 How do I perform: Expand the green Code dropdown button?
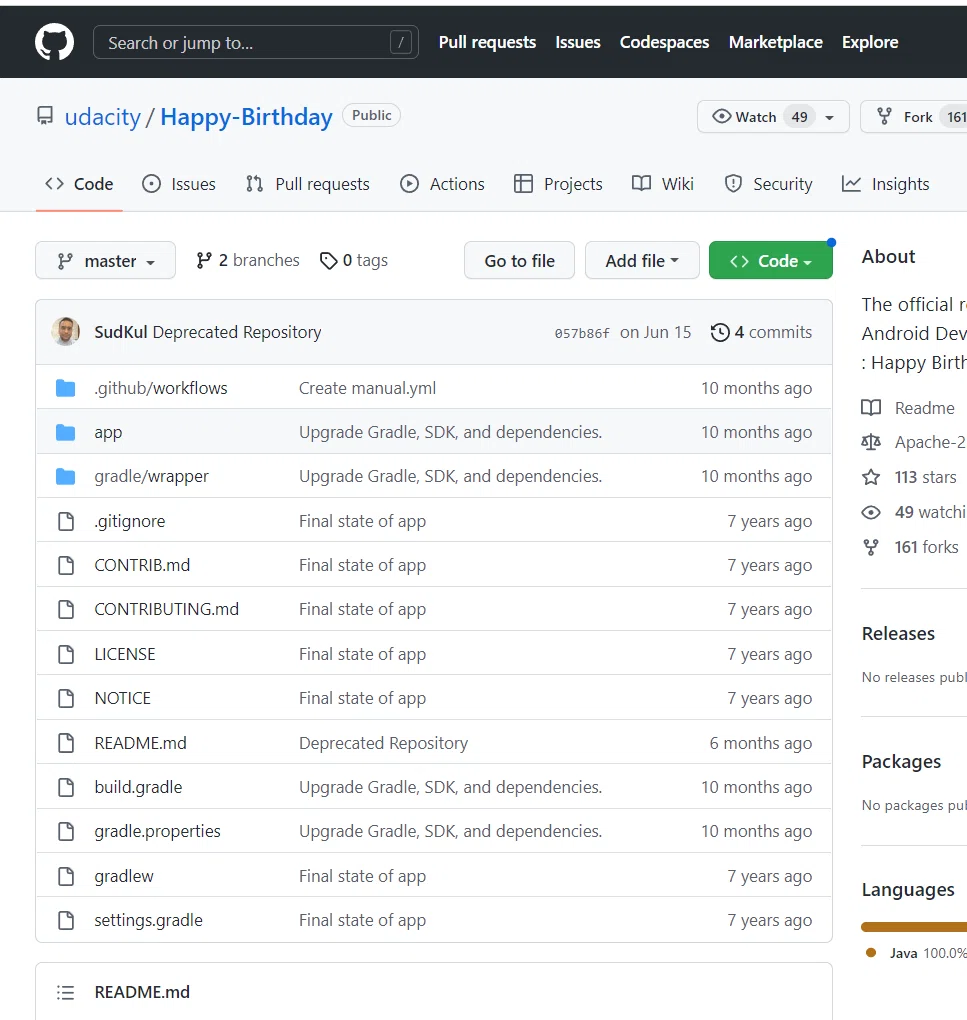click(x=771, y=260)
